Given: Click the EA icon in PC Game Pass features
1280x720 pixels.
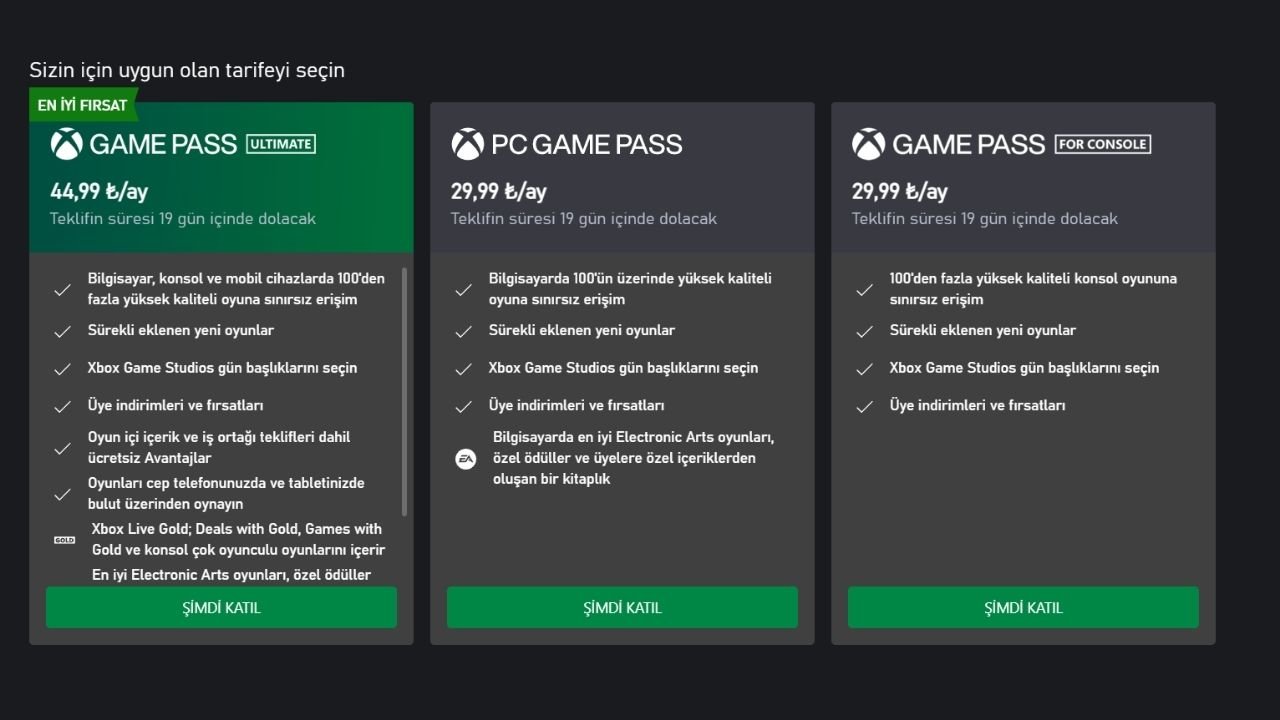Looking at the screenshot, I should pos(466,459).
